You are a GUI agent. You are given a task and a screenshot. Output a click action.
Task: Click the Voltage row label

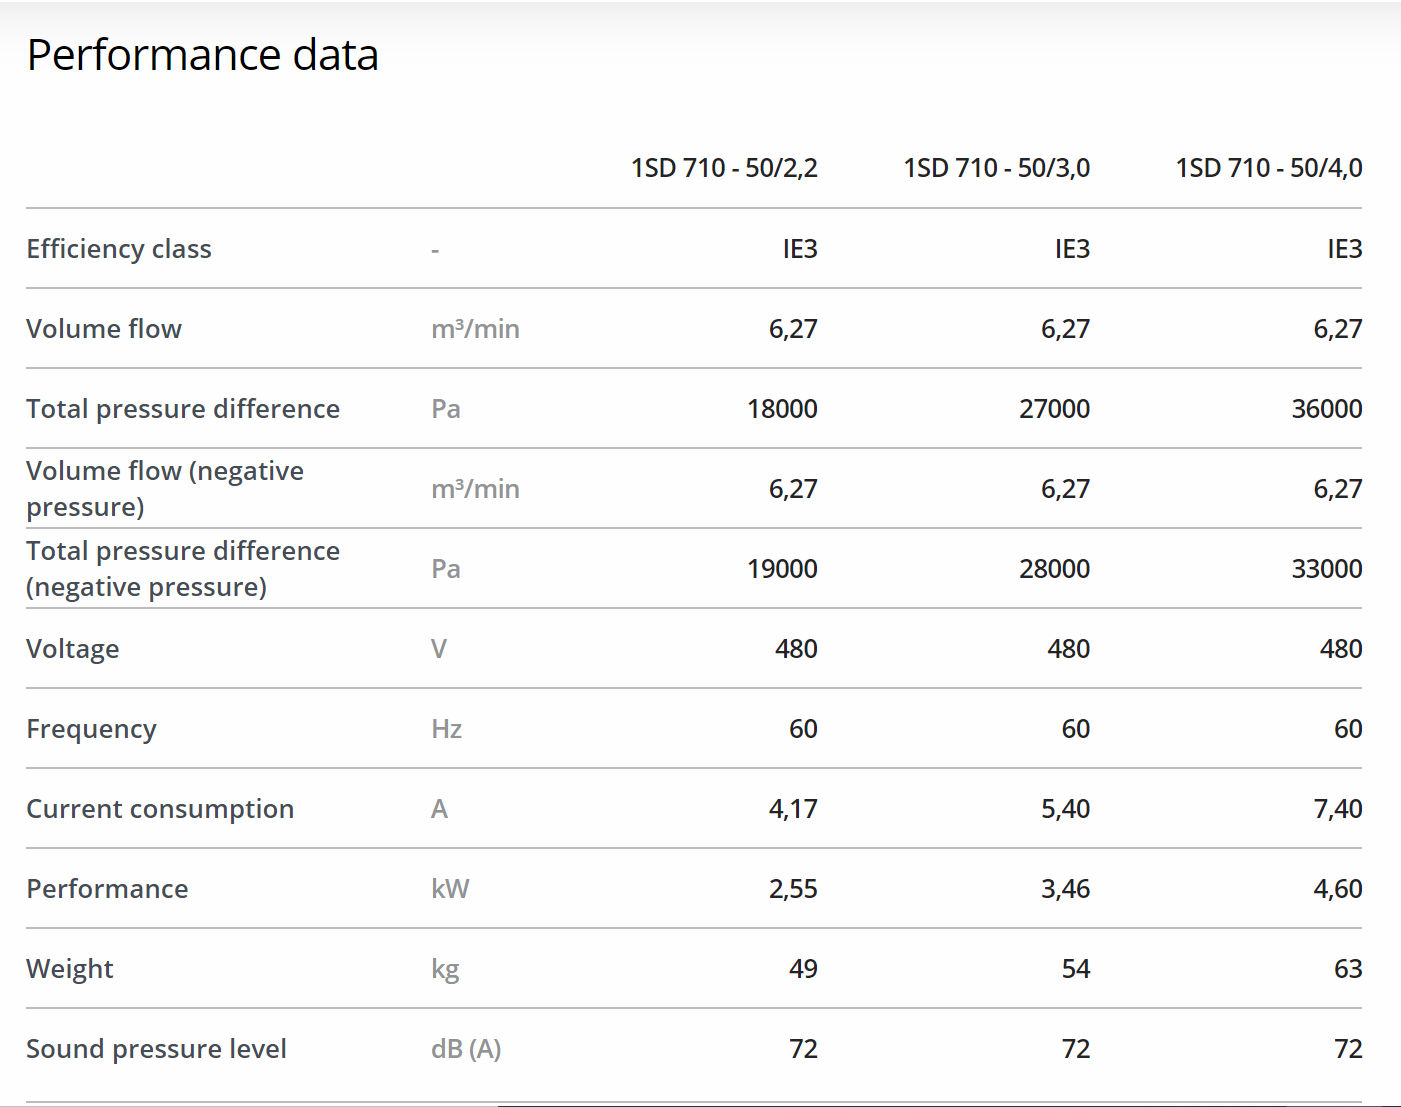73,649
